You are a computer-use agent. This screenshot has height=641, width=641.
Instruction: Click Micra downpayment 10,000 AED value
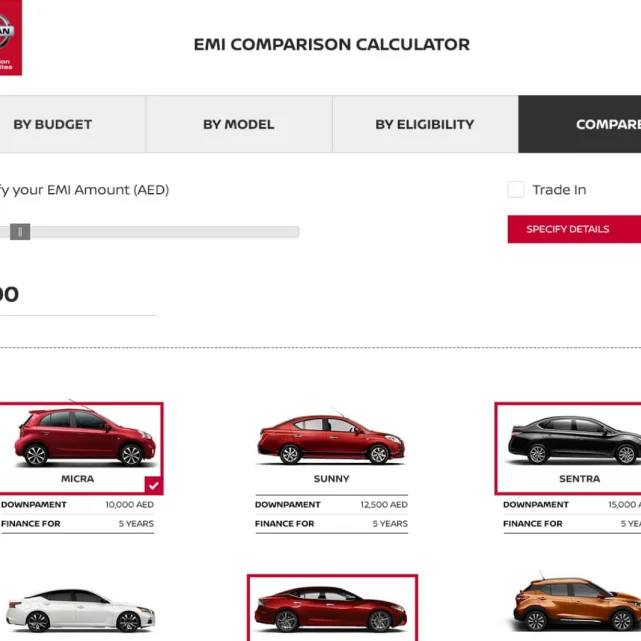click(130, 504)
